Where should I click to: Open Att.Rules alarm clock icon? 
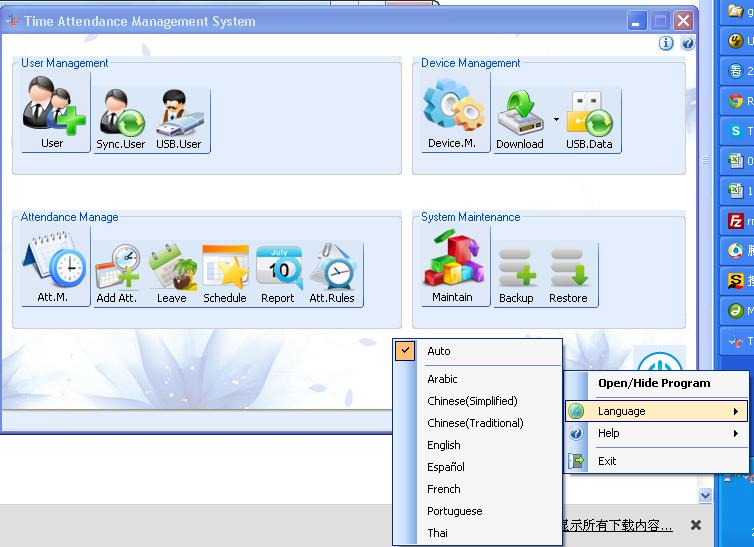click(x=332, y=274)
